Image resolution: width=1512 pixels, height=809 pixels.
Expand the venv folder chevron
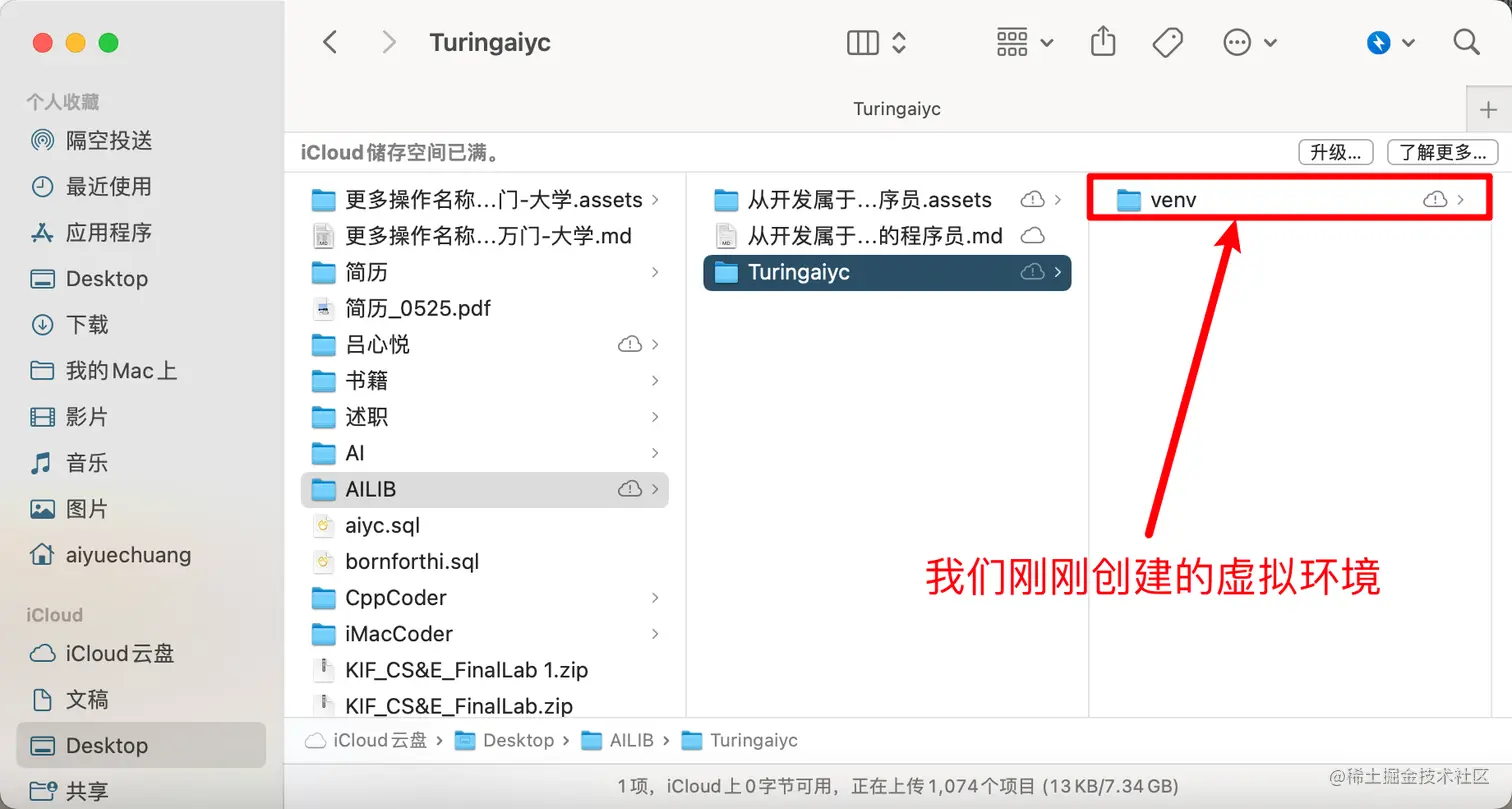1461,200
